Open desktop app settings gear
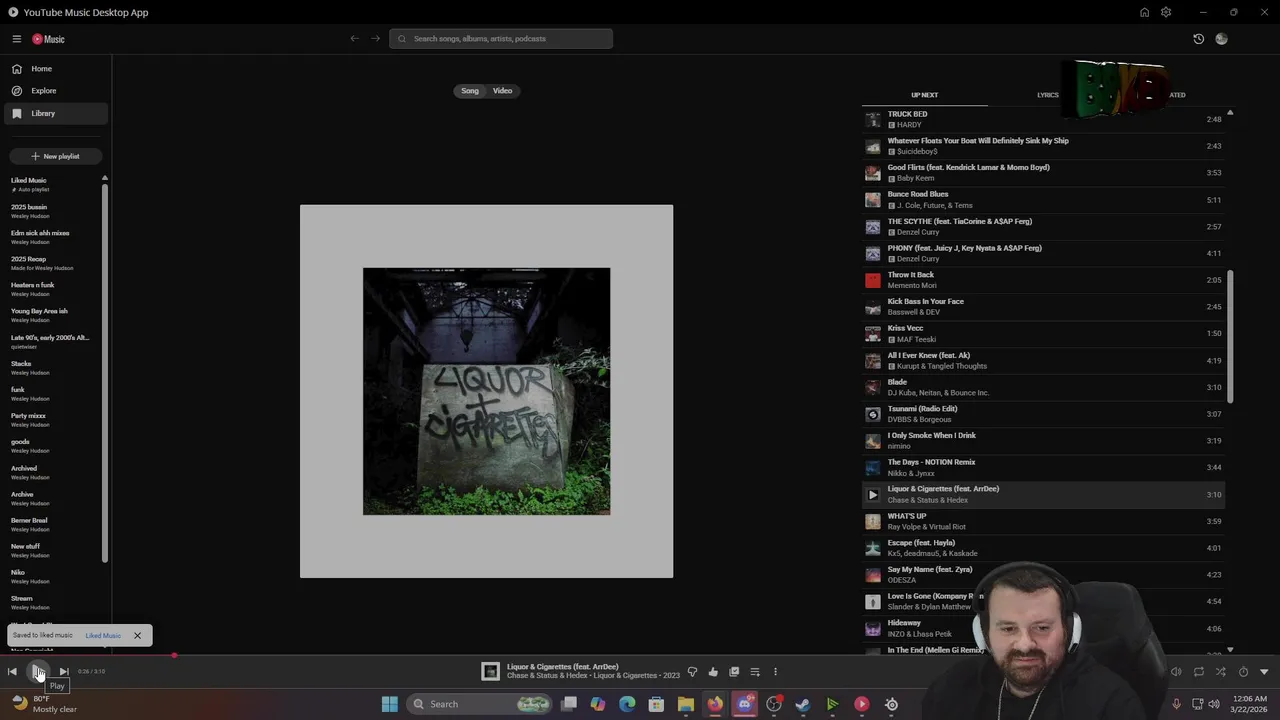This screenshot has width=1280, height=720. click(x=1166, y=12)
